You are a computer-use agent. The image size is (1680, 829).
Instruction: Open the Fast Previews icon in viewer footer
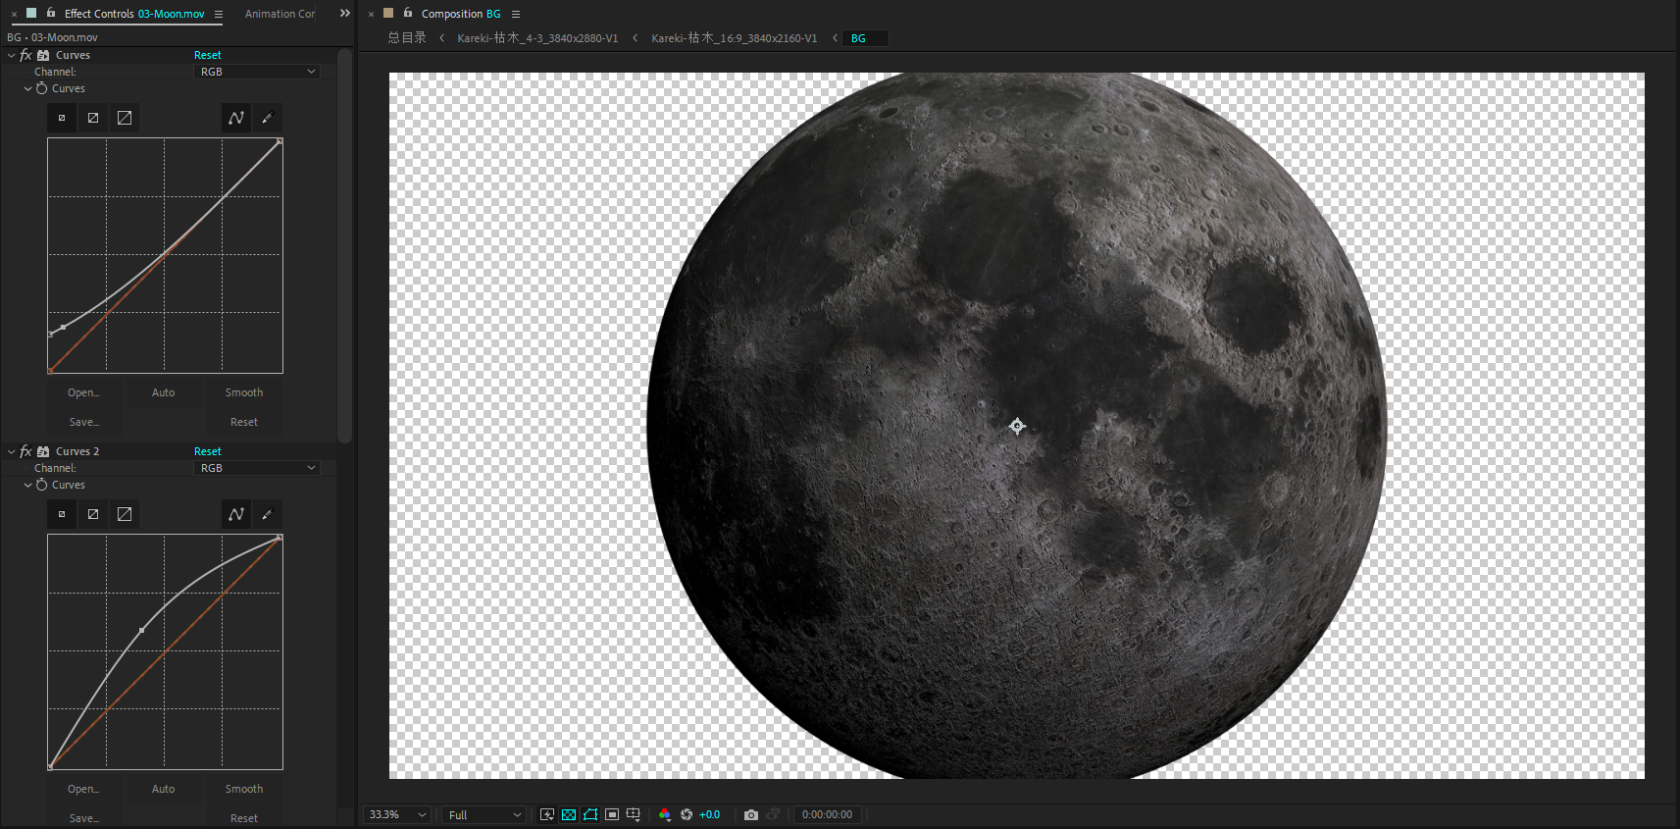547,815
